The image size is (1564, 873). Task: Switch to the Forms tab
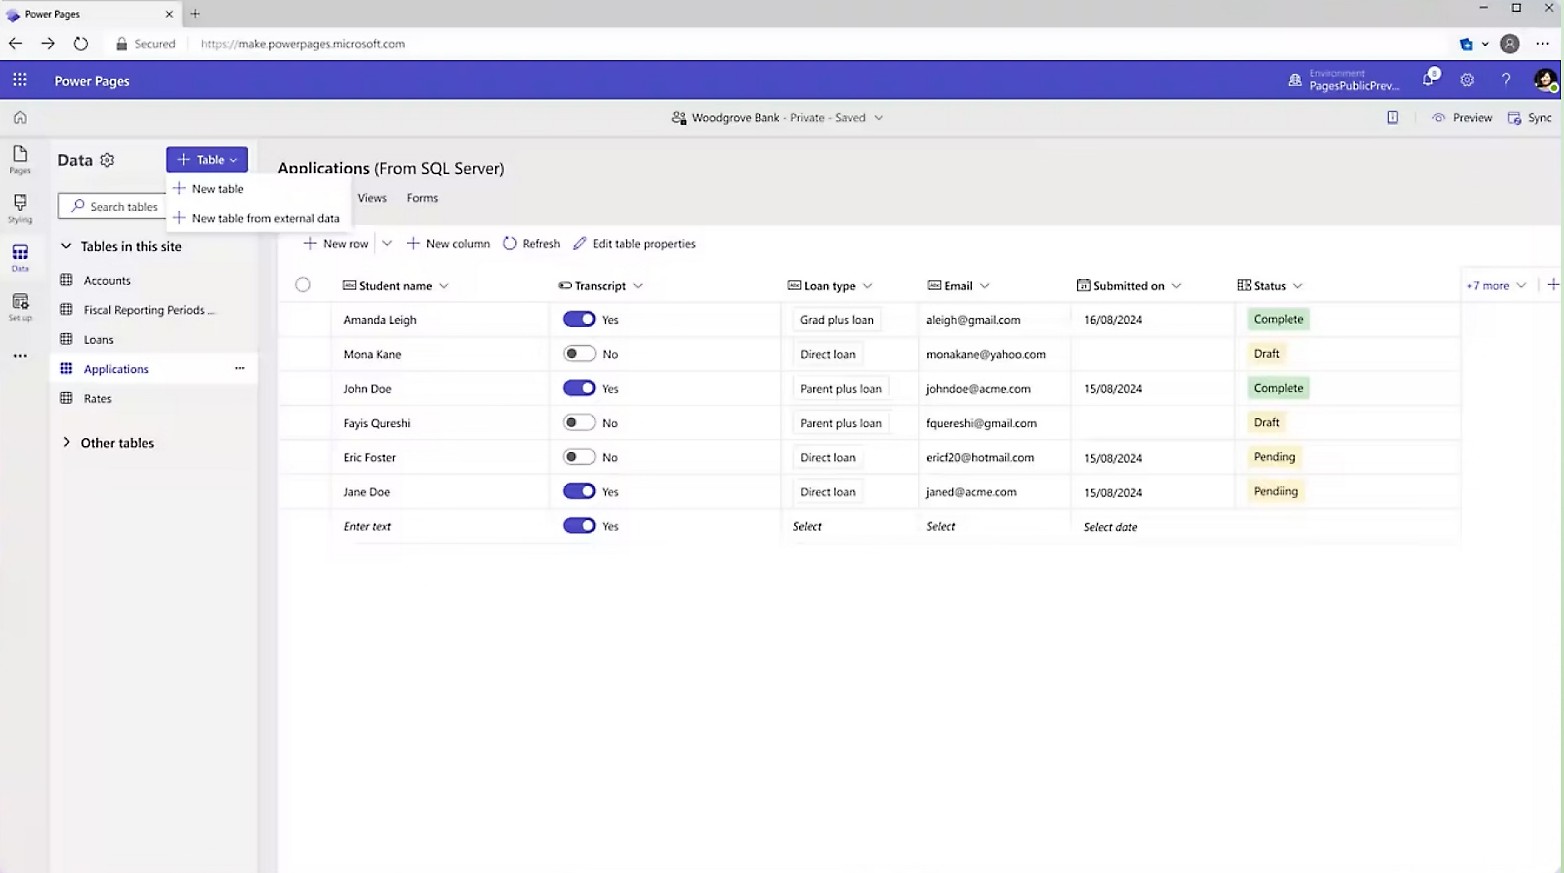pos(422,197)
